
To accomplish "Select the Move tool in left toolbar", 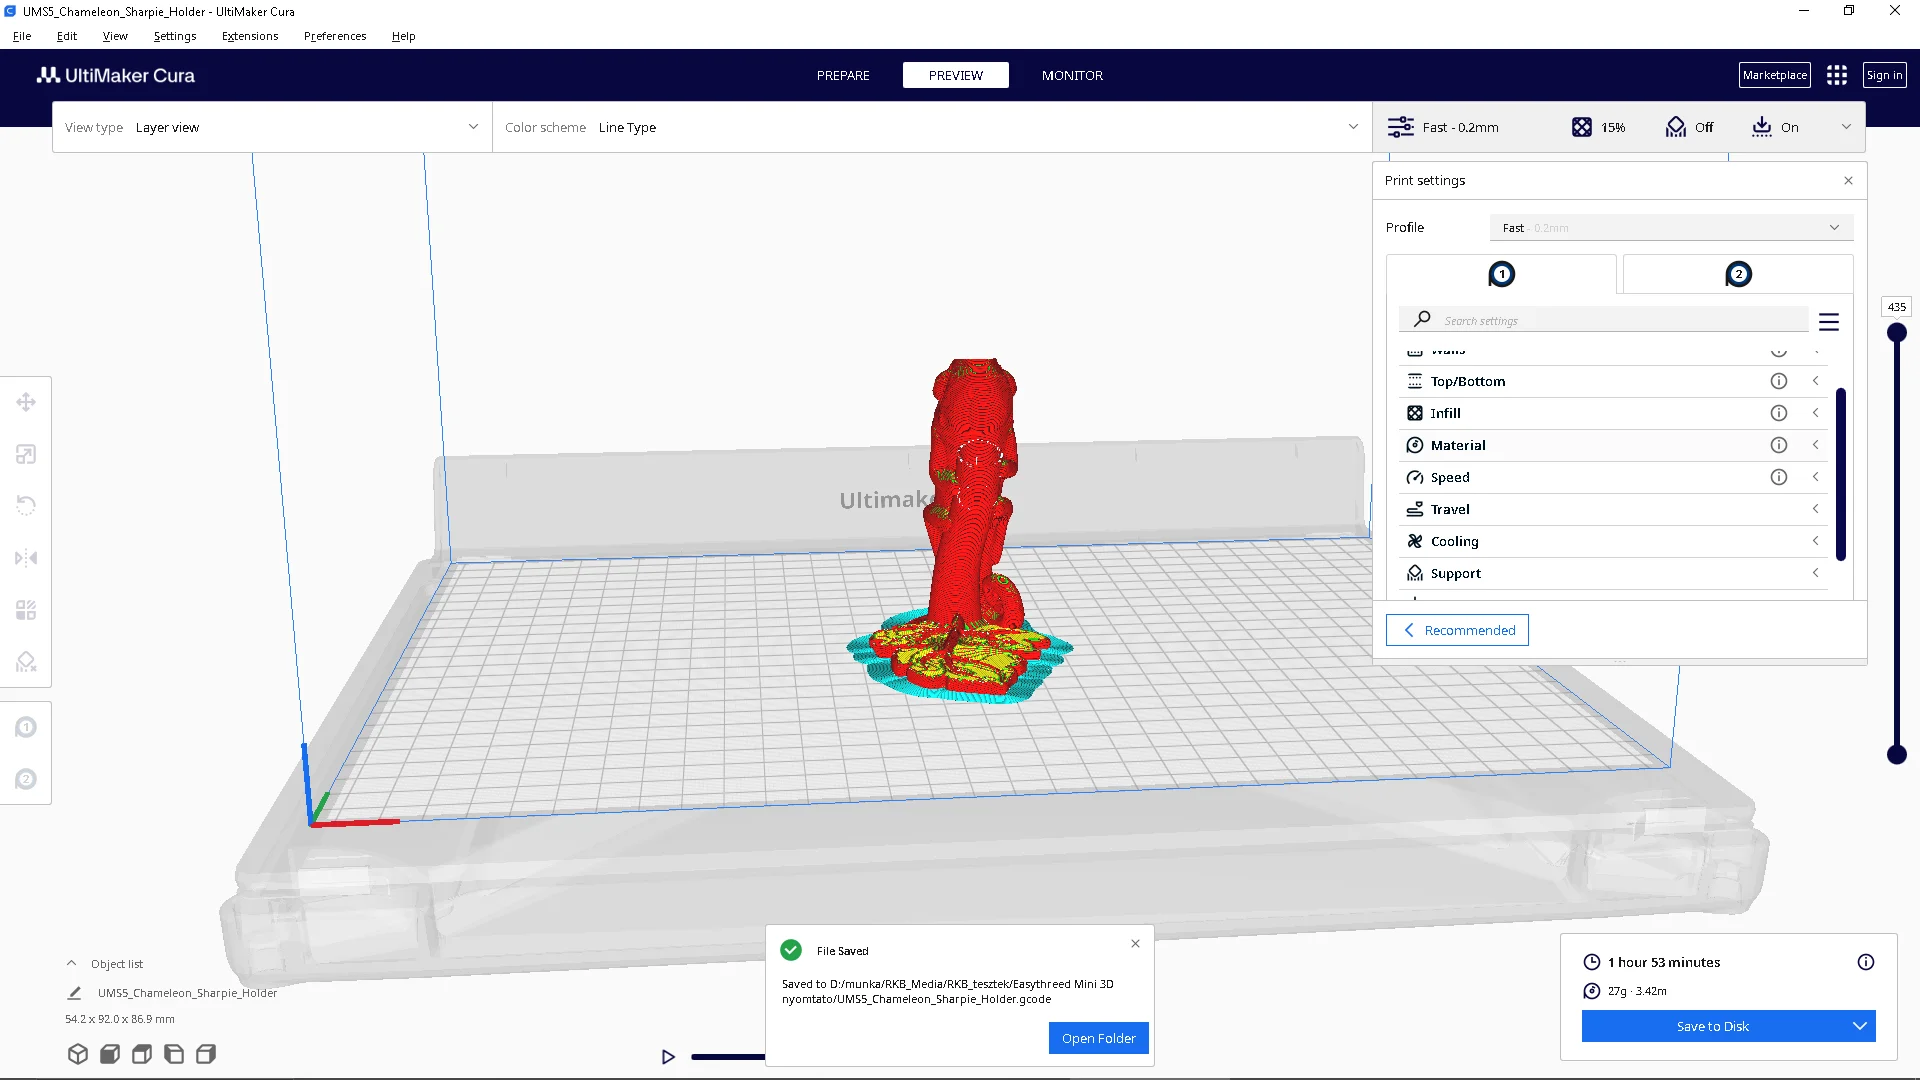I will pyautogui.click(x=26, y=402).
